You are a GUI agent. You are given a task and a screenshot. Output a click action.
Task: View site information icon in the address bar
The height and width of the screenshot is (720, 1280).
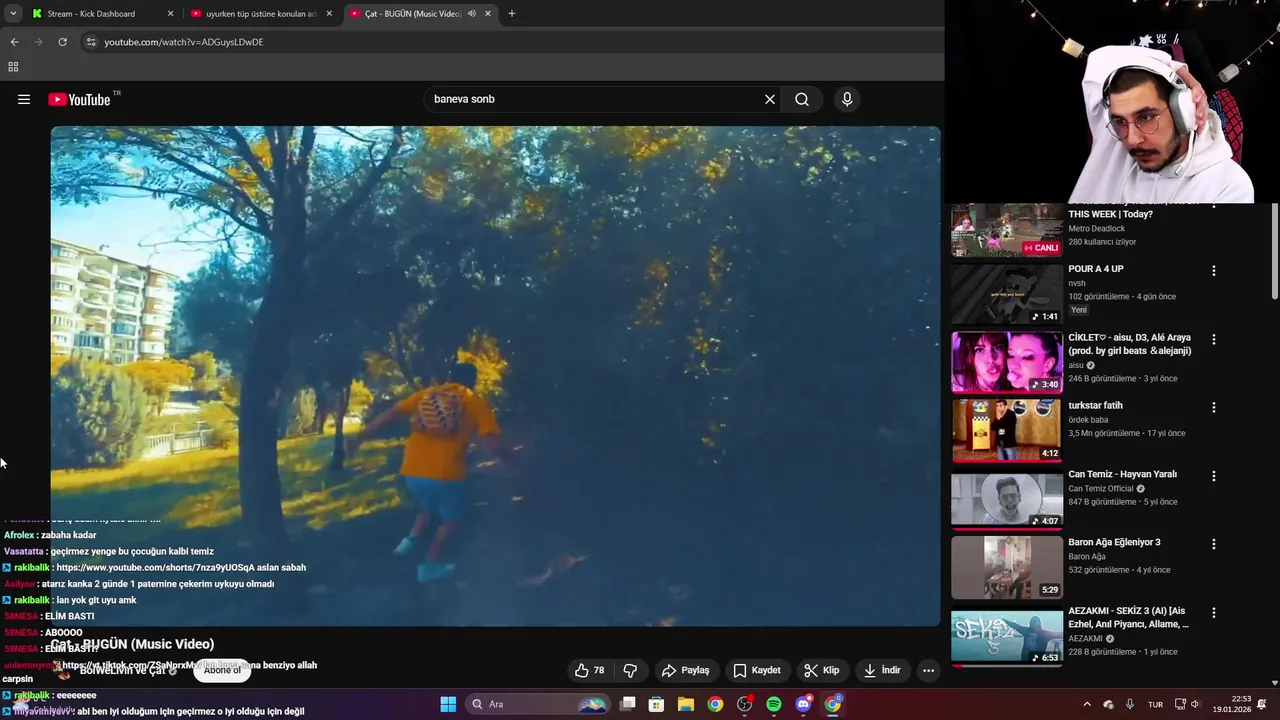click(x=91, y=42)
